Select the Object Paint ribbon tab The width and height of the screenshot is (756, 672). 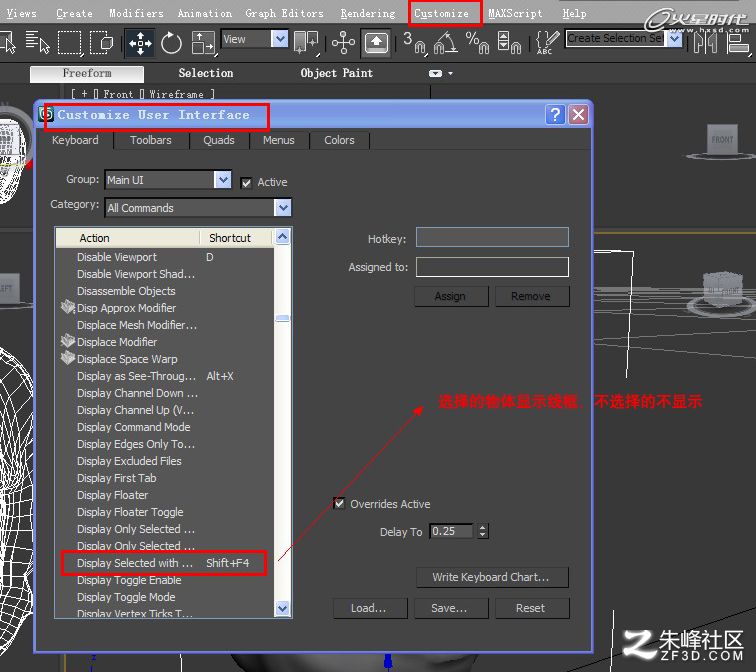pos(337,73)
